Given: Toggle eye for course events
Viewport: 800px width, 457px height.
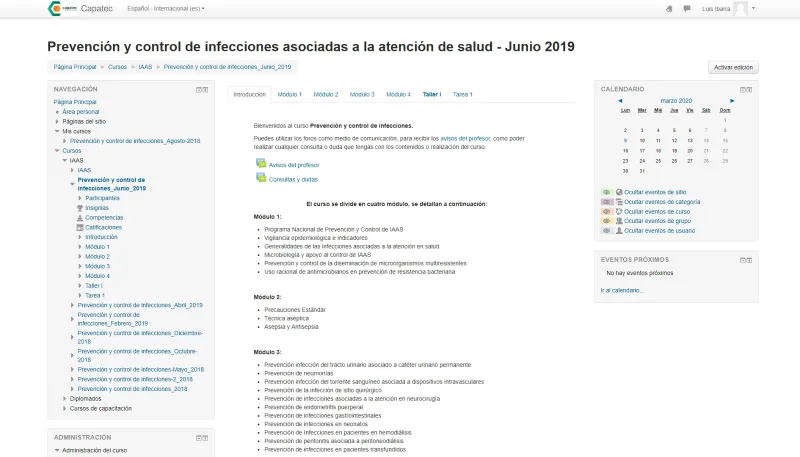Looking at the screenshot, I should (607, 212).
